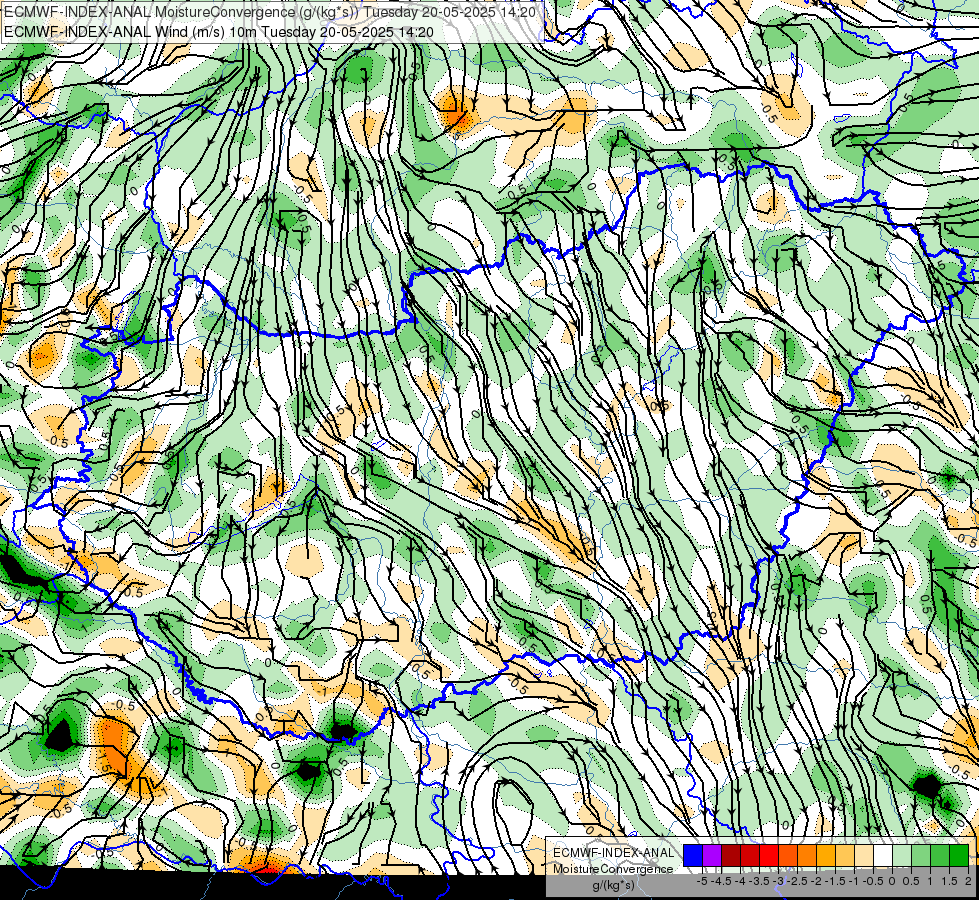Click the ECMWF-INDEX-ANAL label in the legend
This screenshot has width=979, height=900.
pos(613,853)
